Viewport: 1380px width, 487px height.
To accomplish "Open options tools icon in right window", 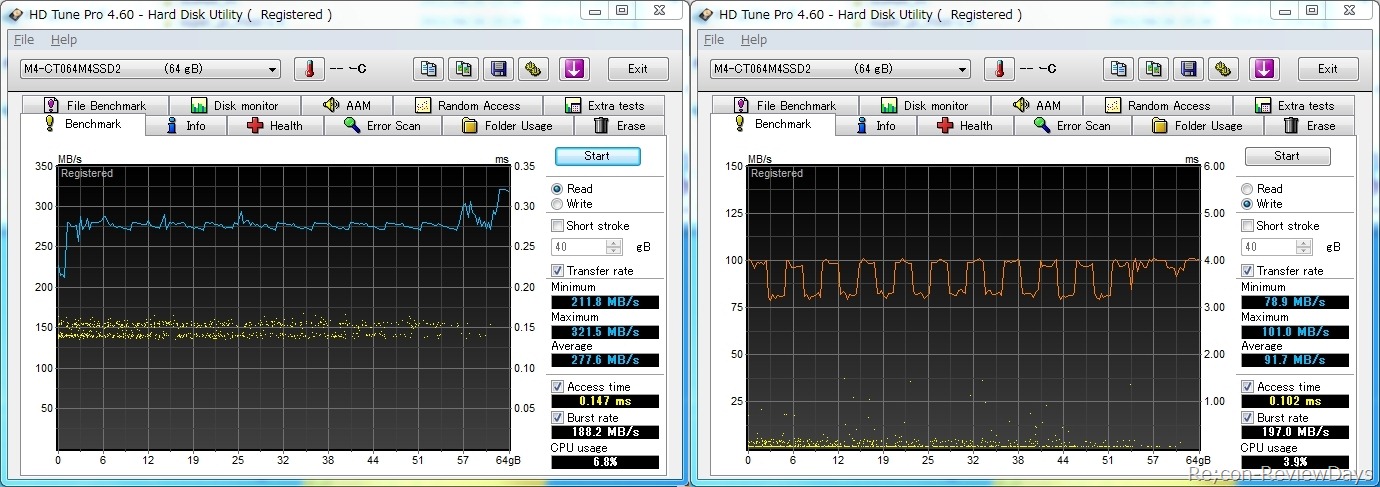I will click(x=1223, y=69).
